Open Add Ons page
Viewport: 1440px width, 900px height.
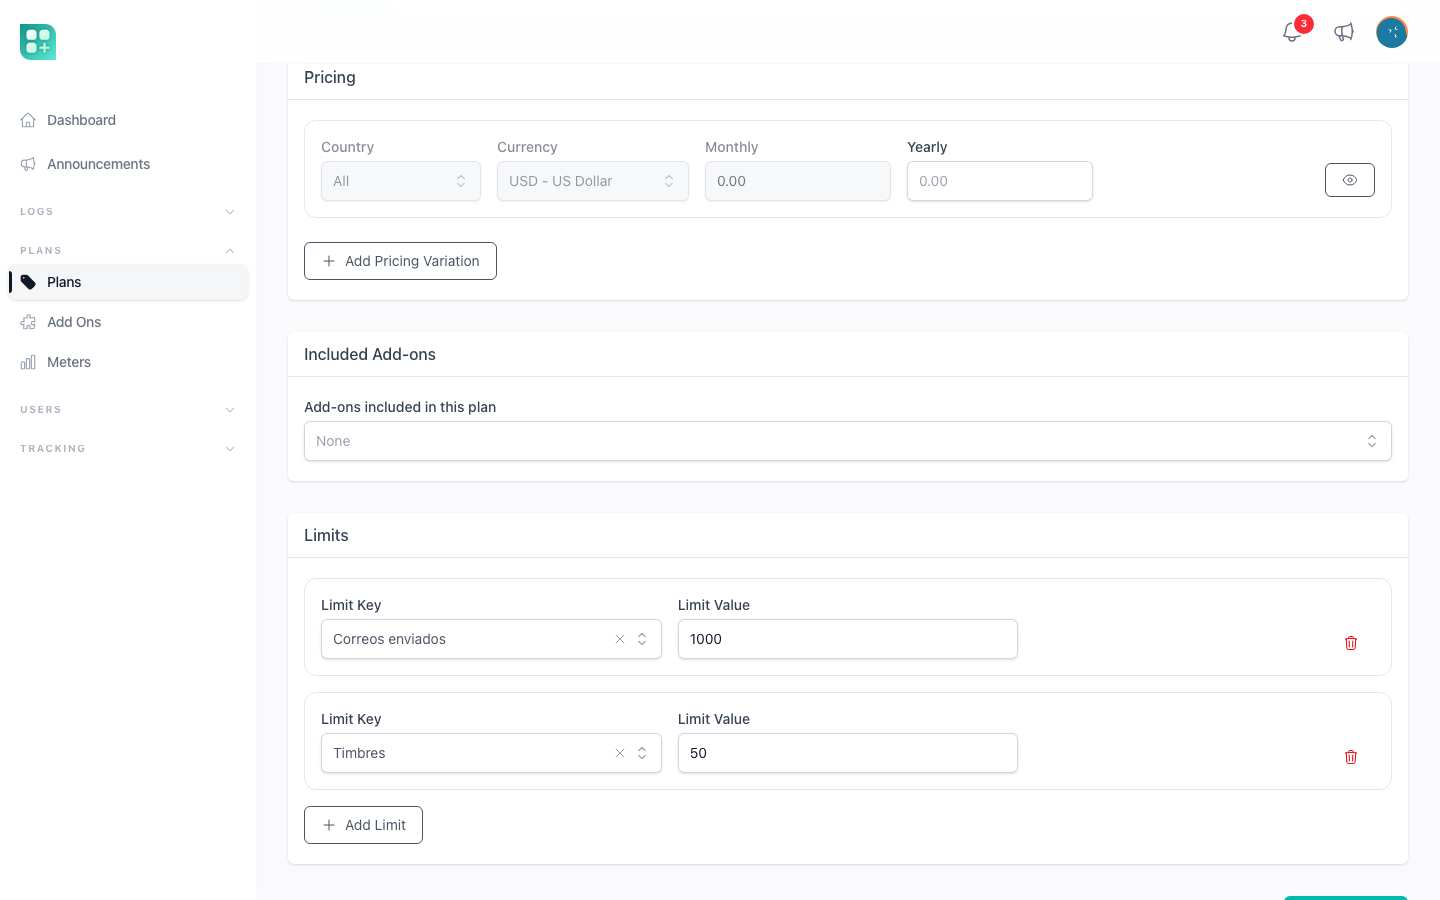click(x=128, y=322)
